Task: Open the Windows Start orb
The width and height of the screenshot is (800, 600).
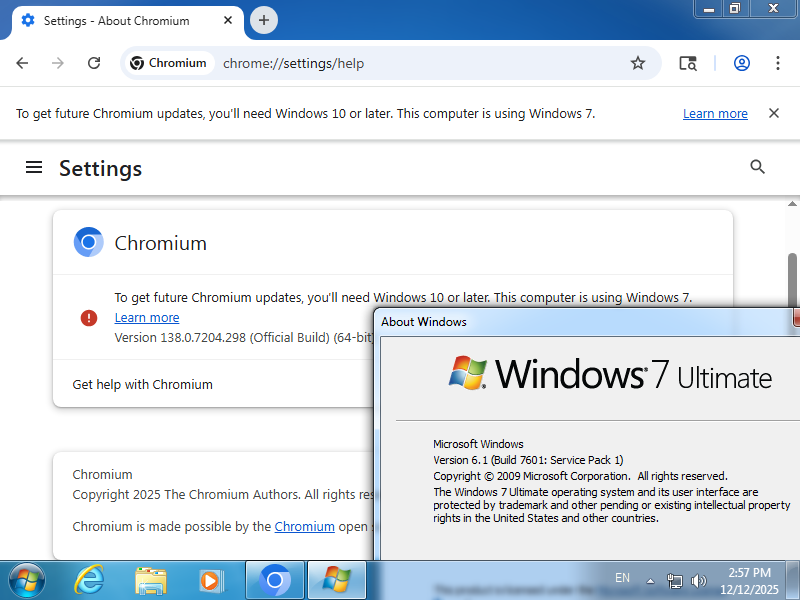Action: [27, 581]
